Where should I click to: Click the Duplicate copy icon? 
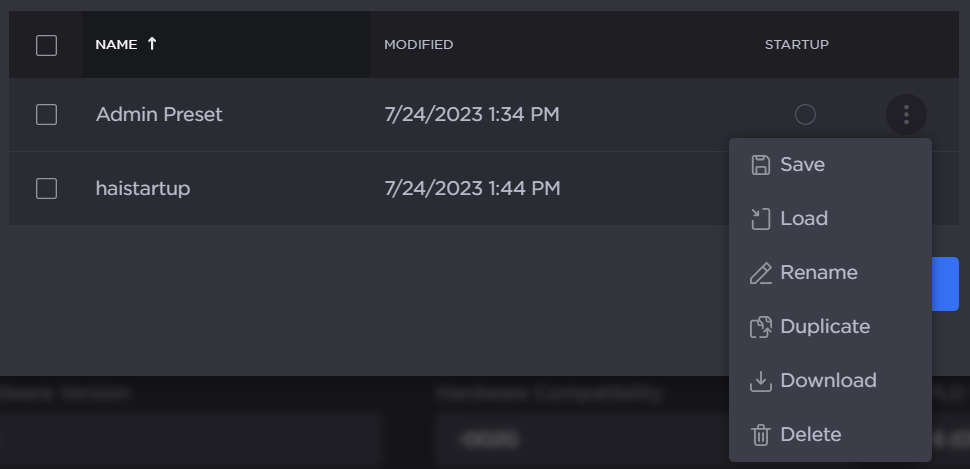click(761, 327)
